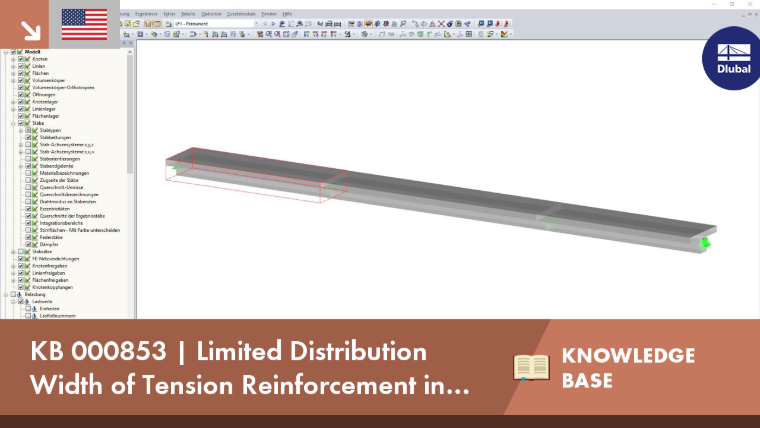
Task: Click the grid table icon in second toolbar row
Action: 469,34
